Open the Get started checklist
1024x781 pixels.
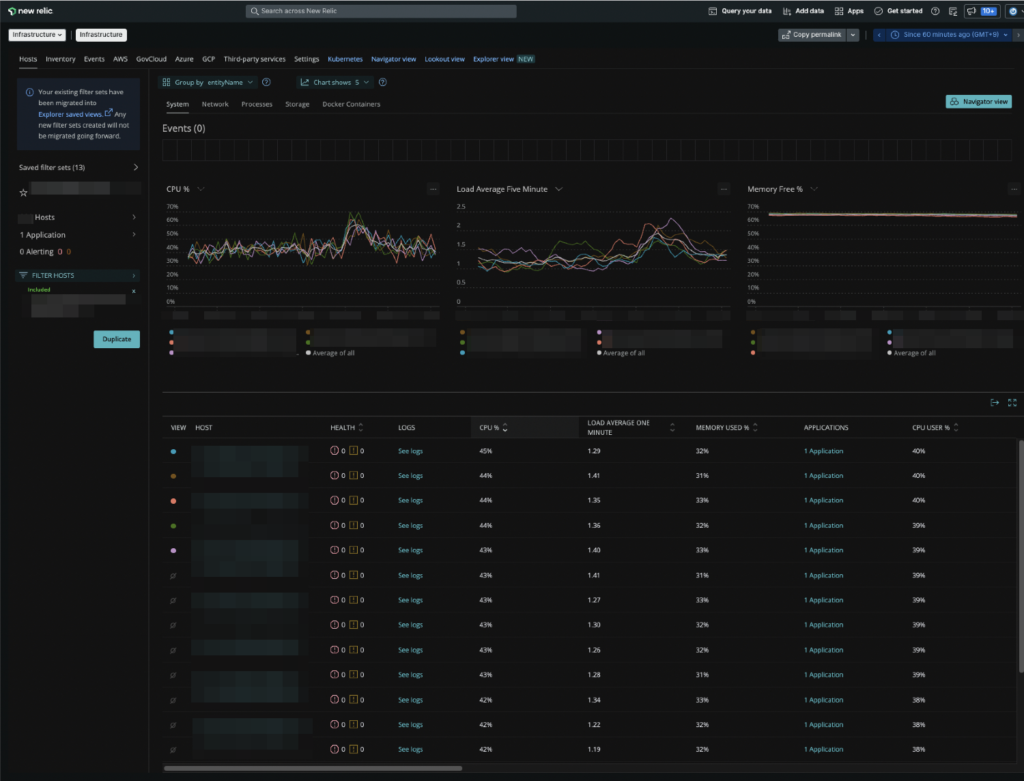pyautogui.click(x=898, y=11)
